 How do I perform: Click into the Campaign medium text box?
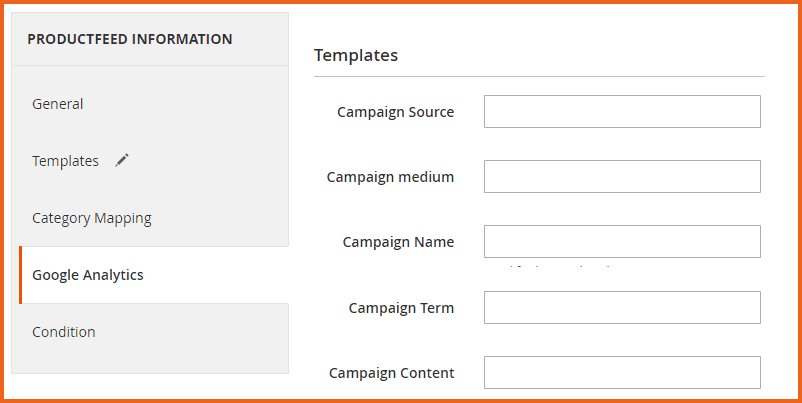click(x=622, y=177)
